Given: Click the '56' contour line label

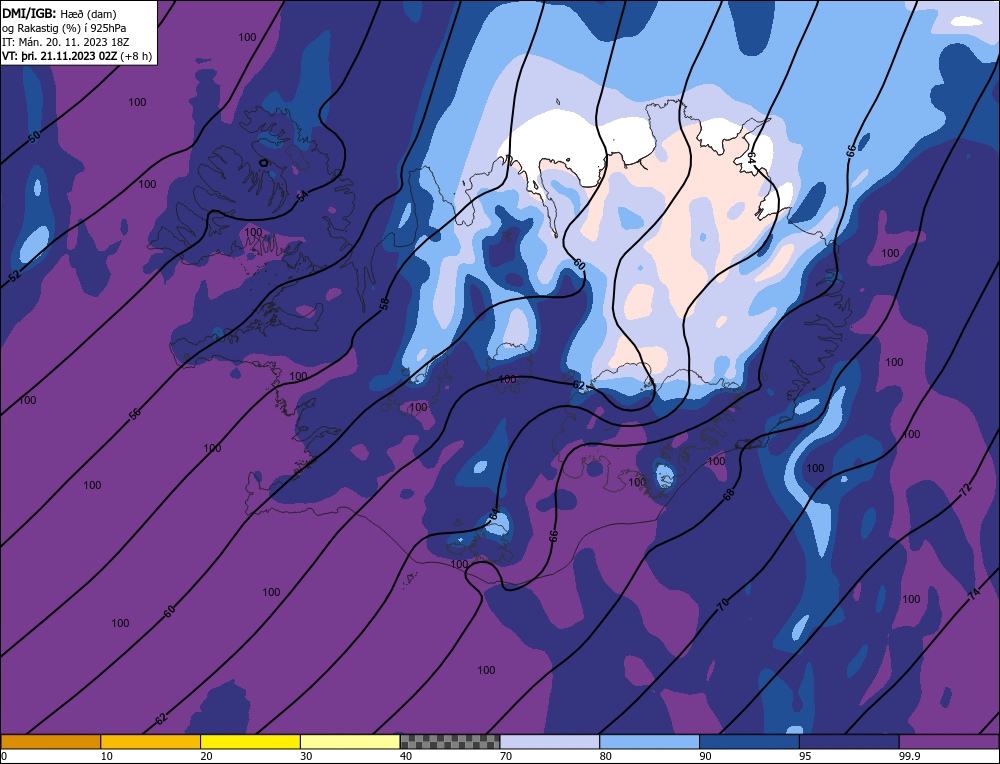Looking at the screenshot, I should pyautogui.click(x=135, y=413).
